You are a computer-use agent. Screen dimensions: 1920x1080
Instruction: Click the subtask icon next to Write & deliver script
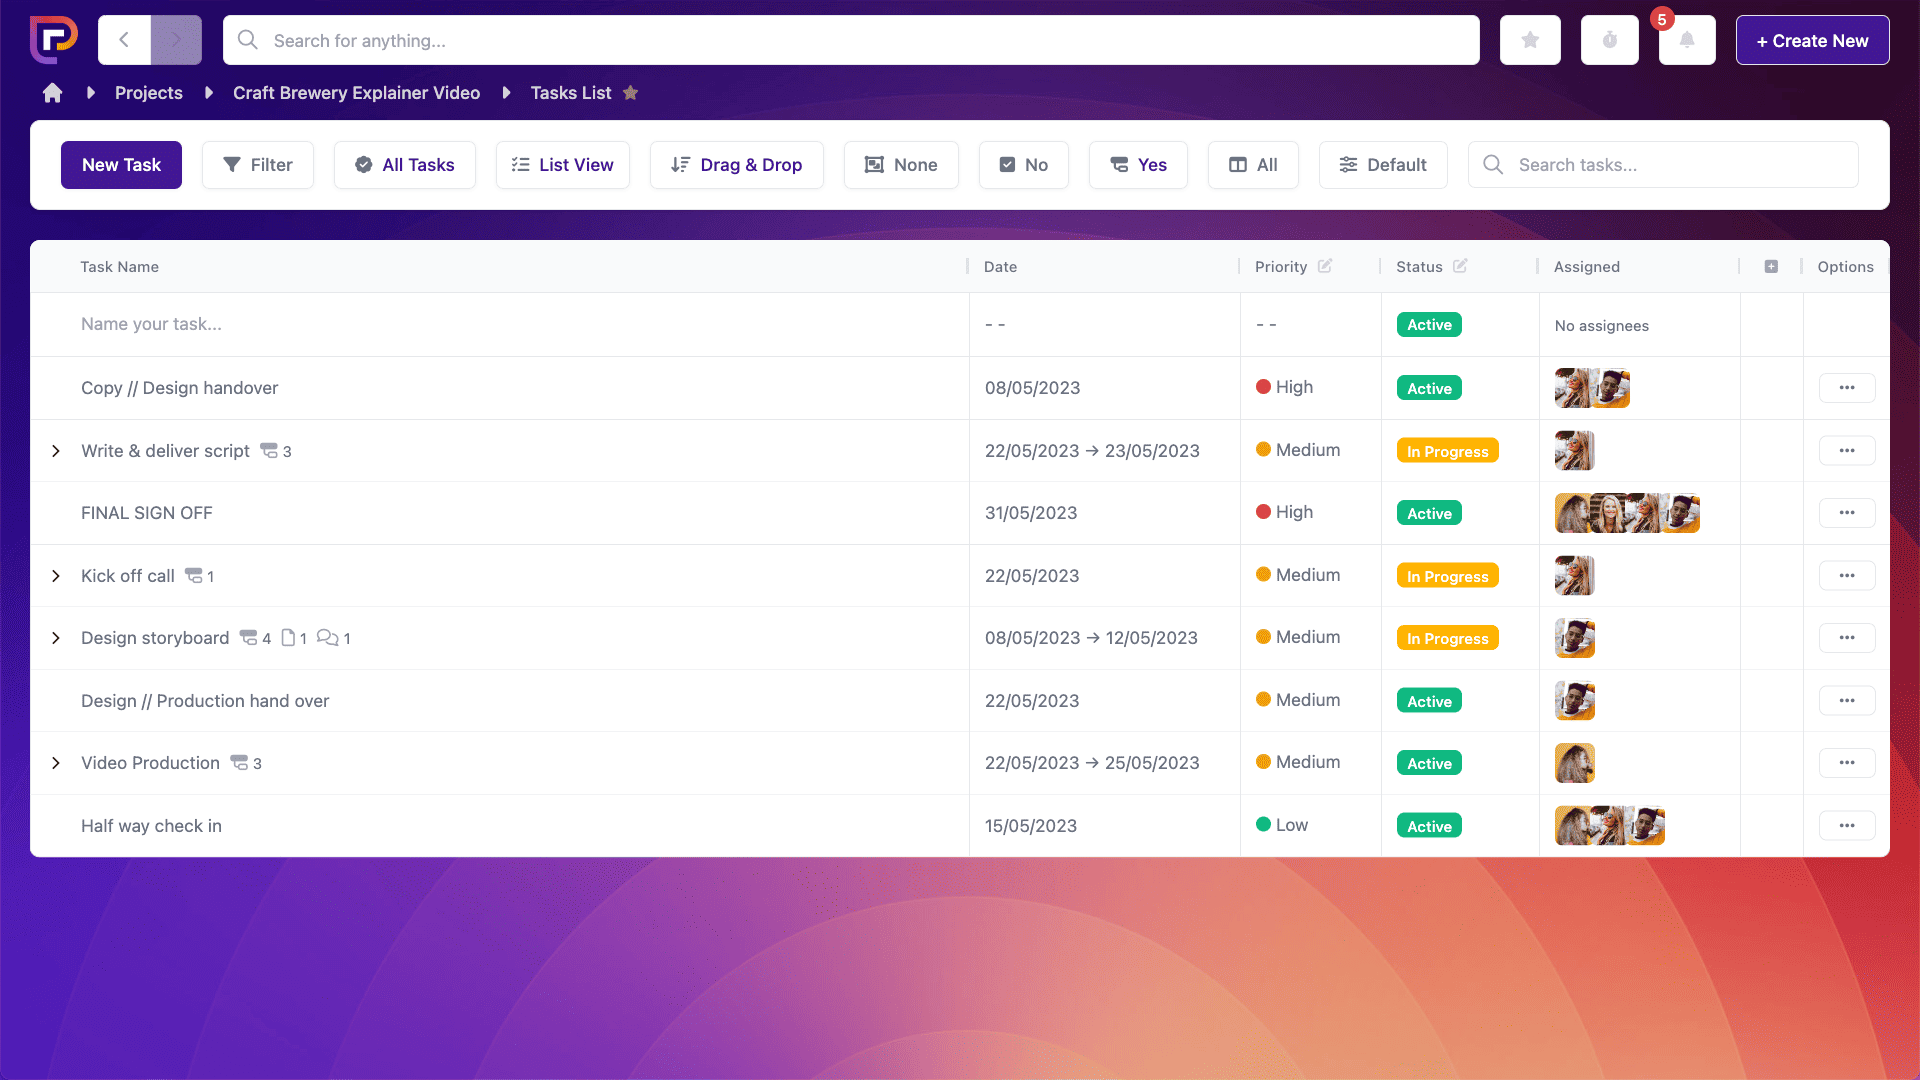coord(268,451)
